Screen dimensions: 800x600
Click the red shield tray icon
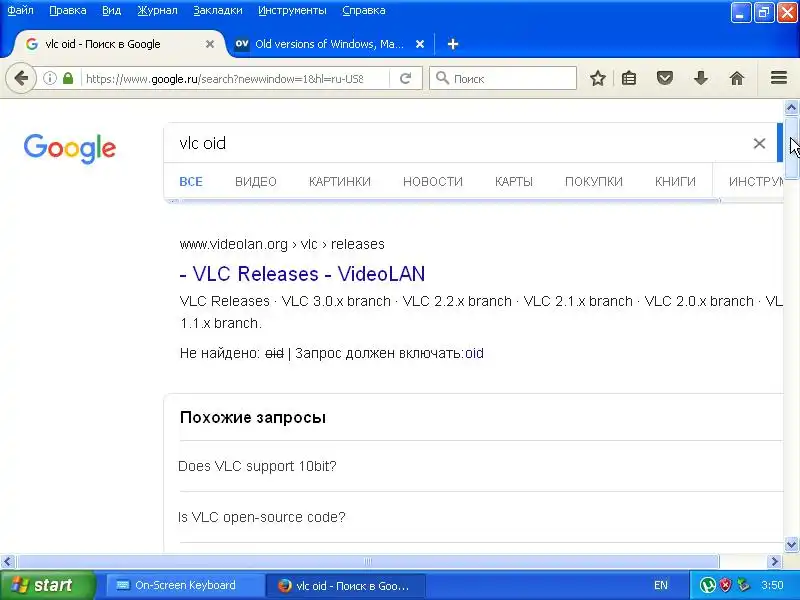[725, 585]
